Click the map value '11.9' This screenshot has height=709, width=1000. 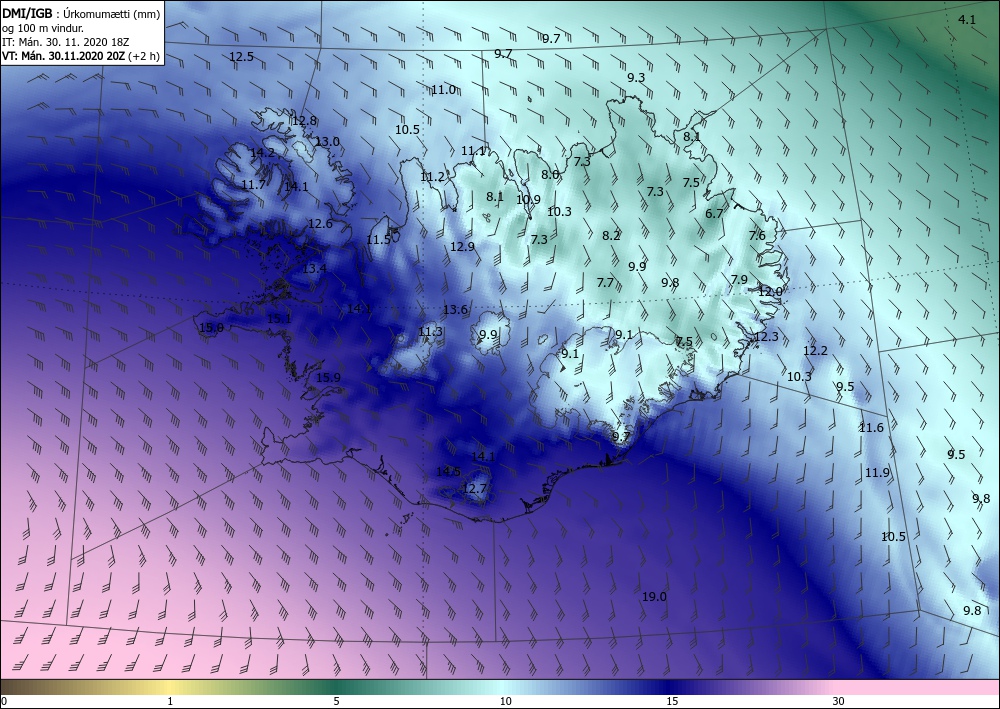(x=877, y=472)
